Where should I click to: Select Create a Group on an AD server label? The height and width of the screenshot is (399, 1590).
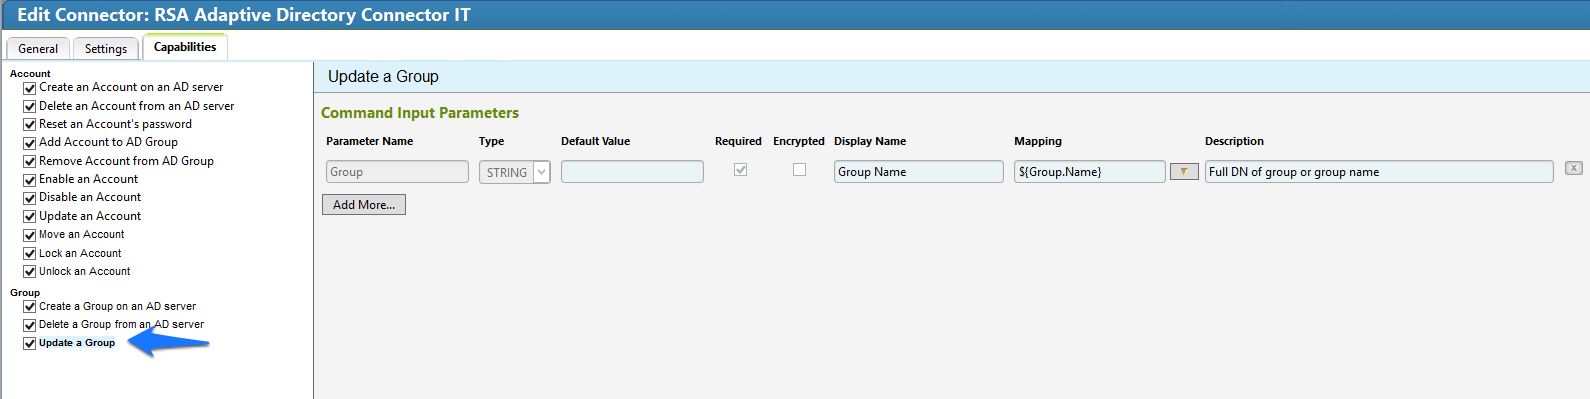click(x=117, y=306)
